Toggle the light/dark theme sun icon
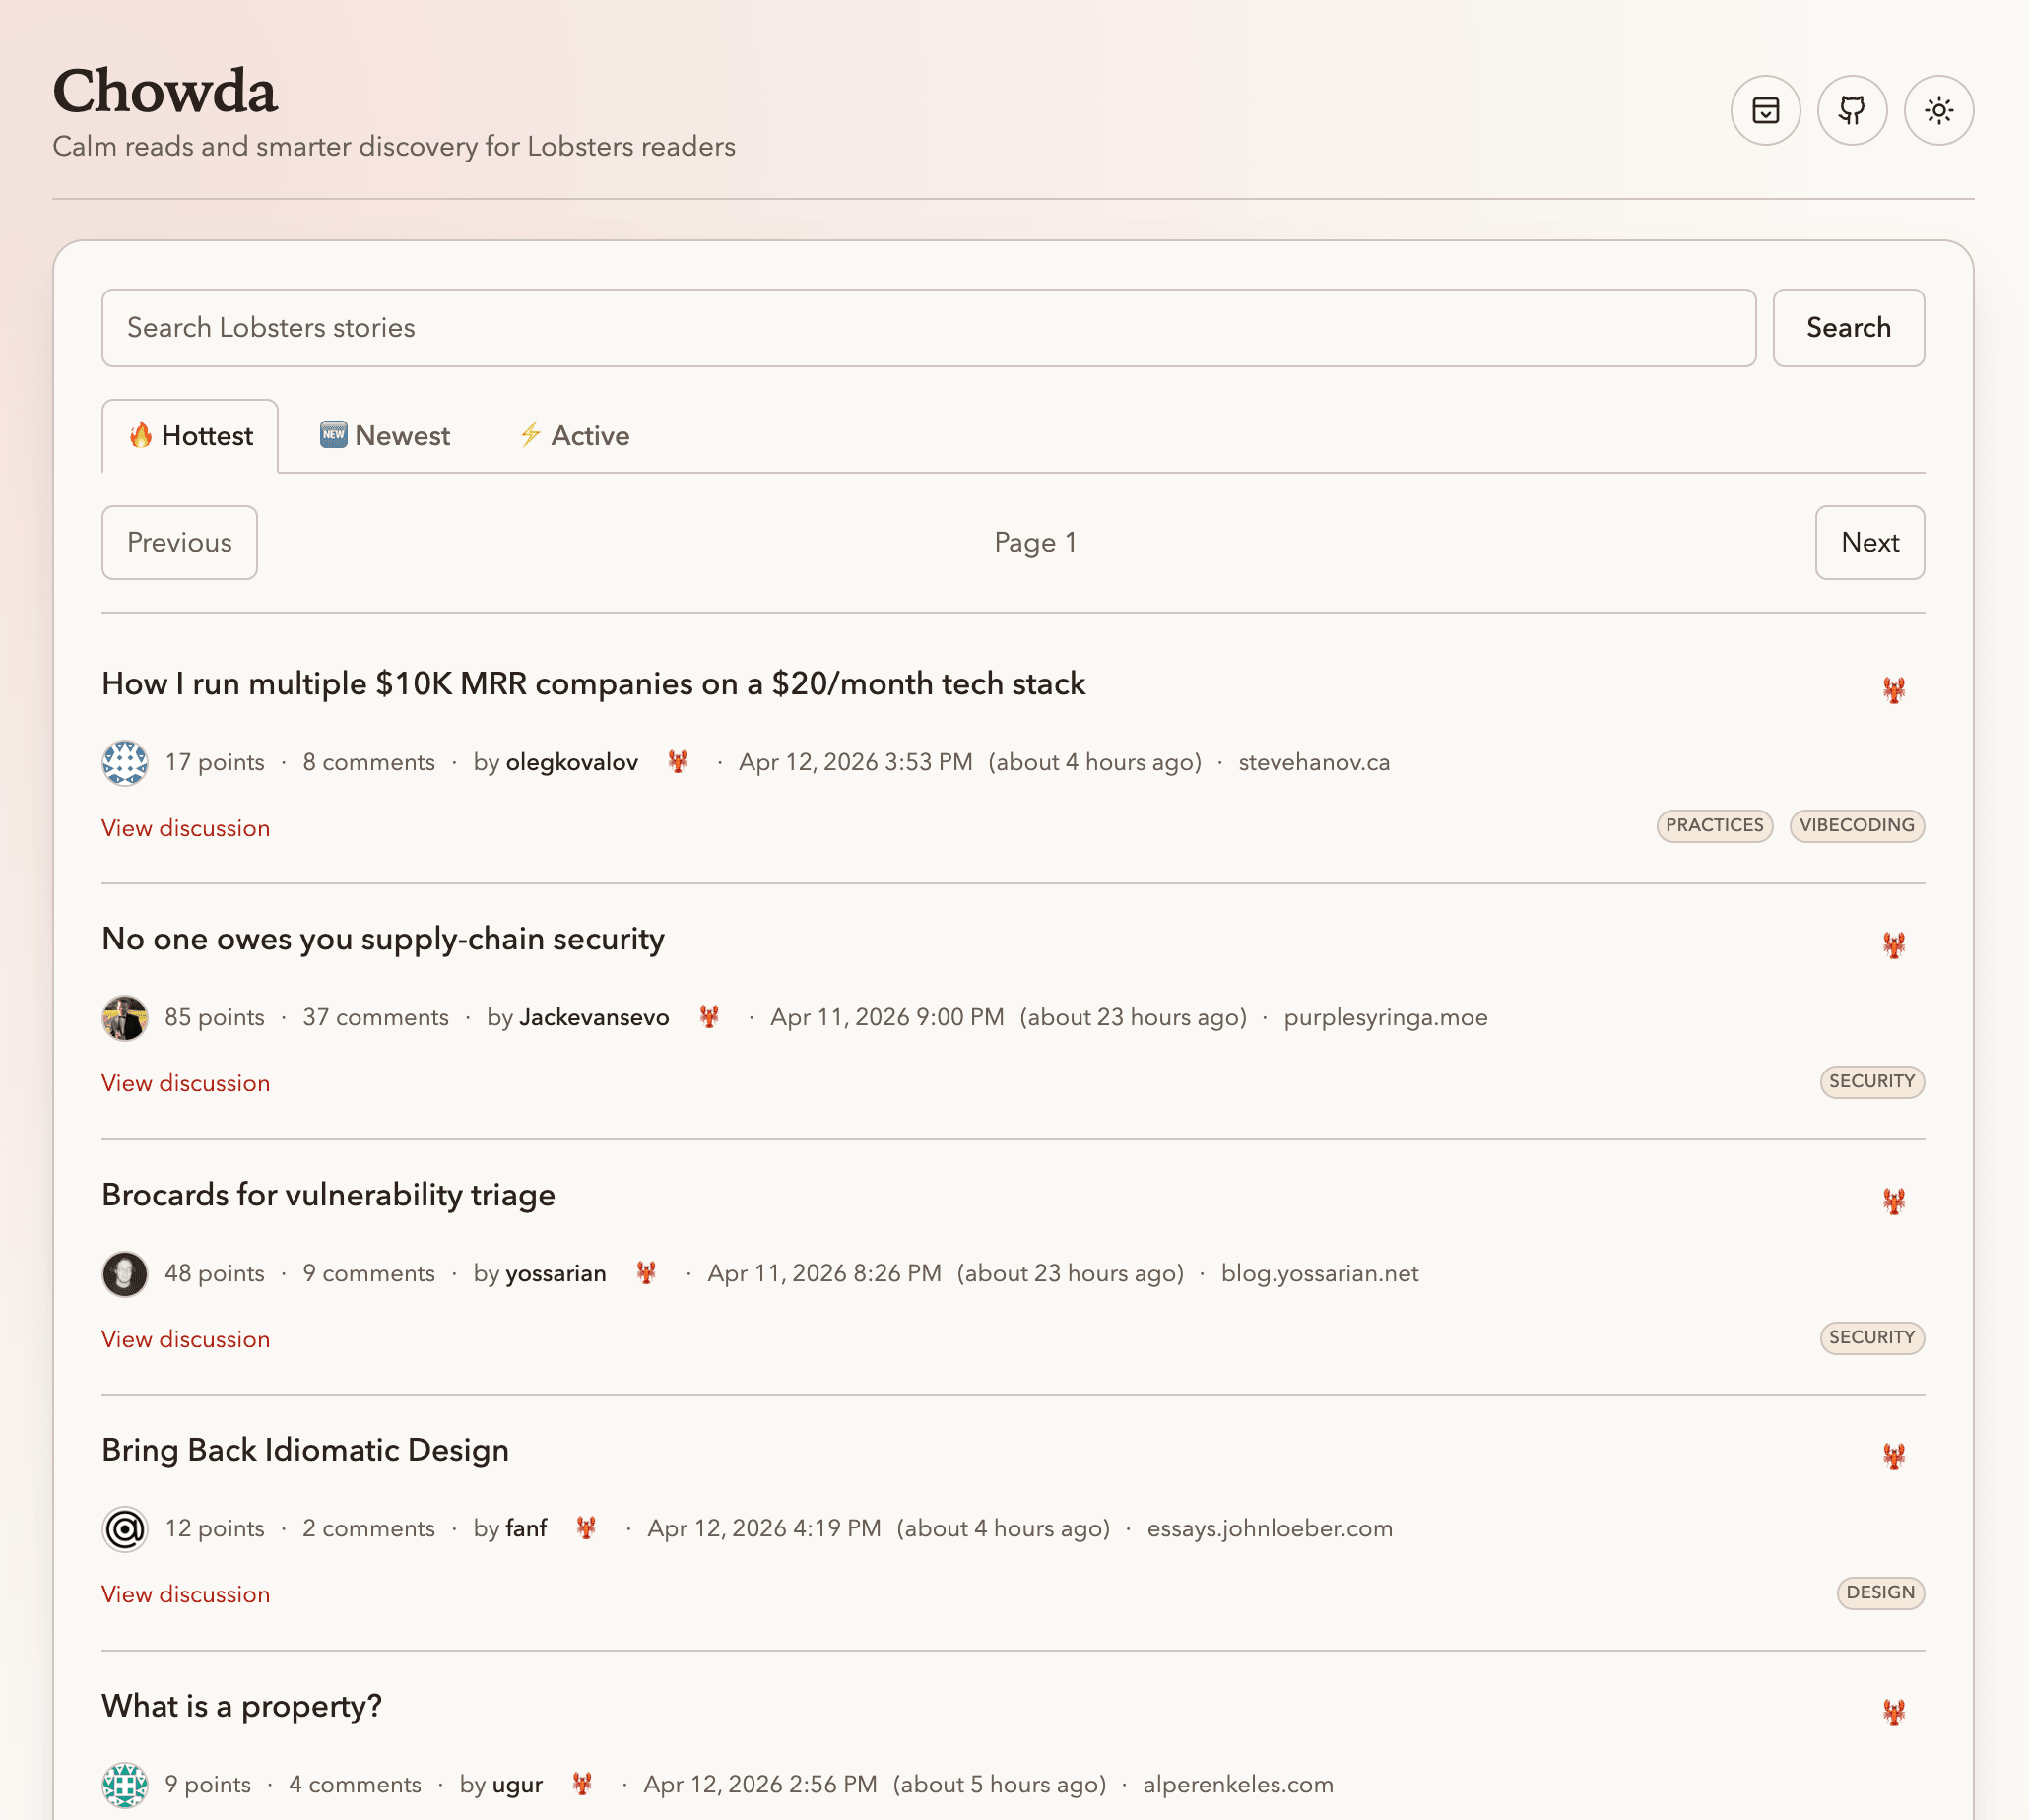 pos(1938,110)
